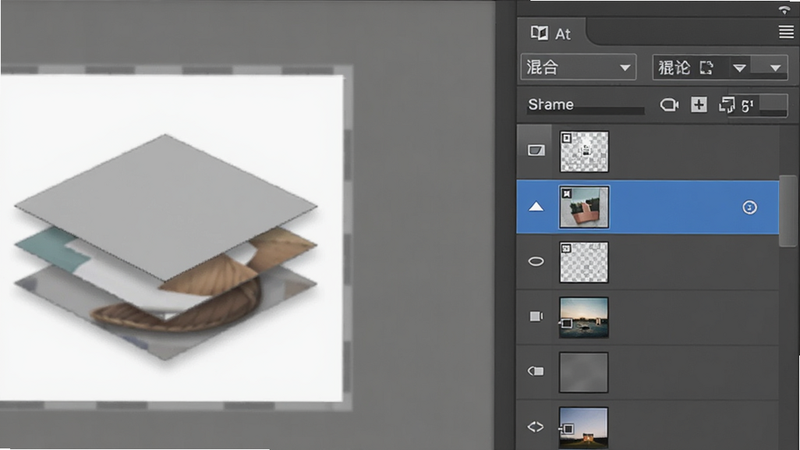Viewport: 800px width, 450px height.
Task: Expand the dropdown arrow beside the 混论 frame icon
Action: coord(739,68)
